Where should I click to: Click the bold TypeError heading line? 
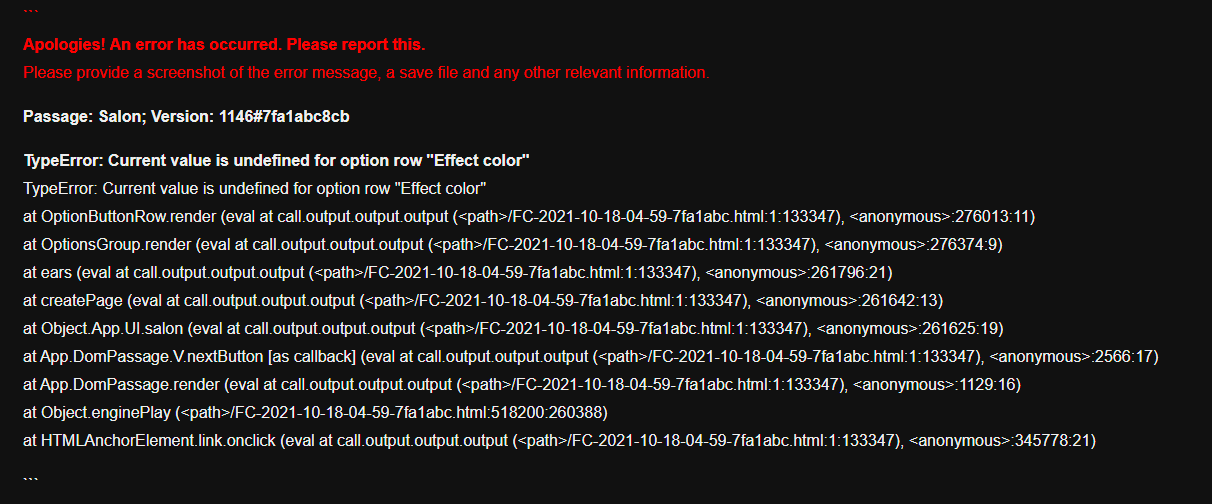coord(276,161)
